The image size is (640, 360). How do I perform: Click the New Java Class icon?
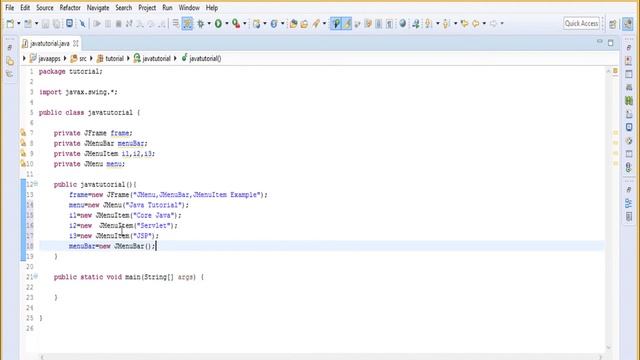click(x=274, y=24)
